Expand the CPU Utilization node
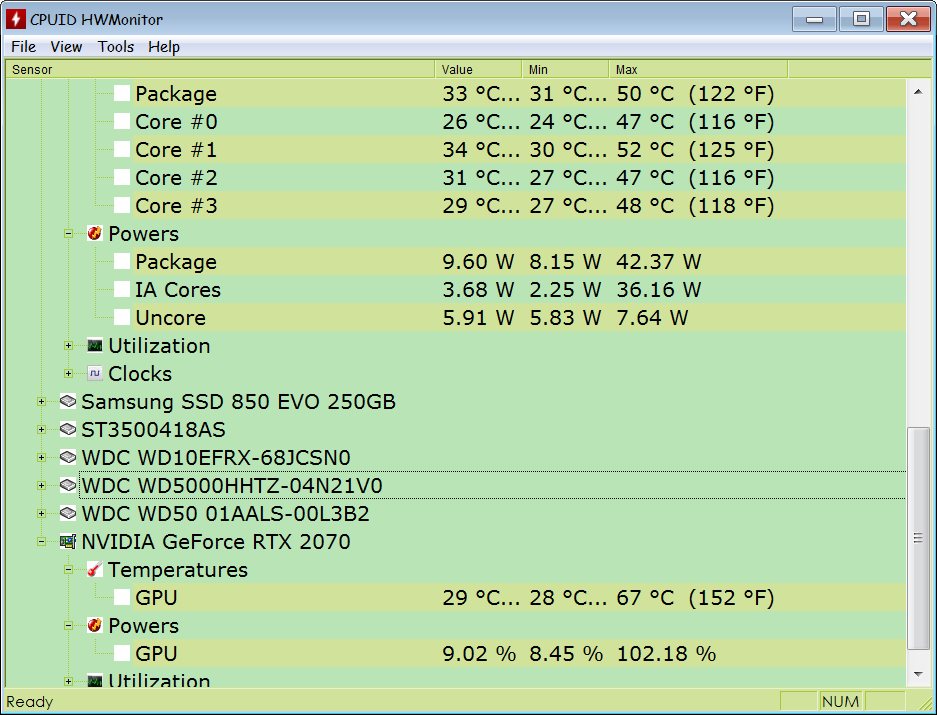 pos(68,345)
